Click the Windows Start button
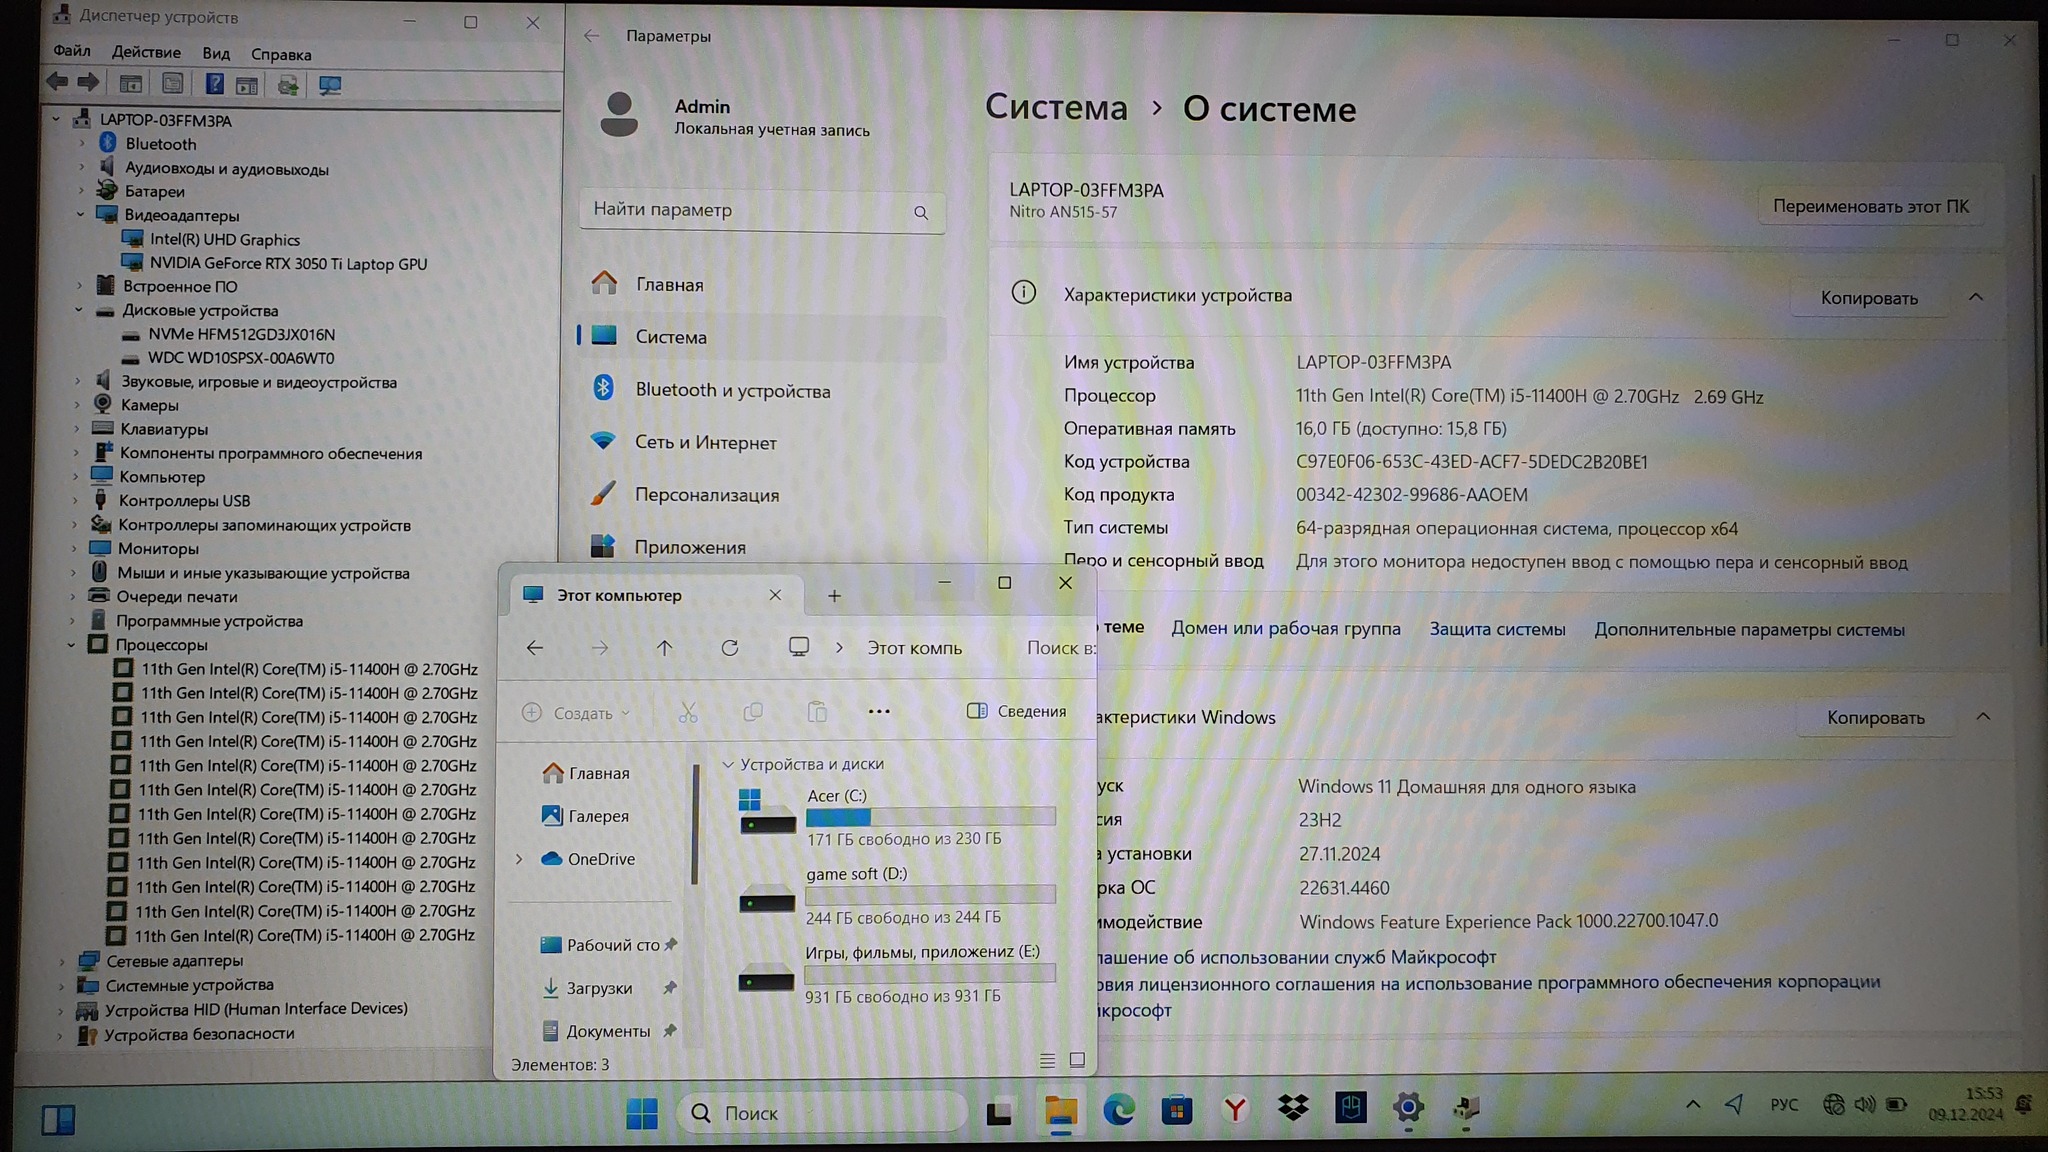 point(642,1112)
